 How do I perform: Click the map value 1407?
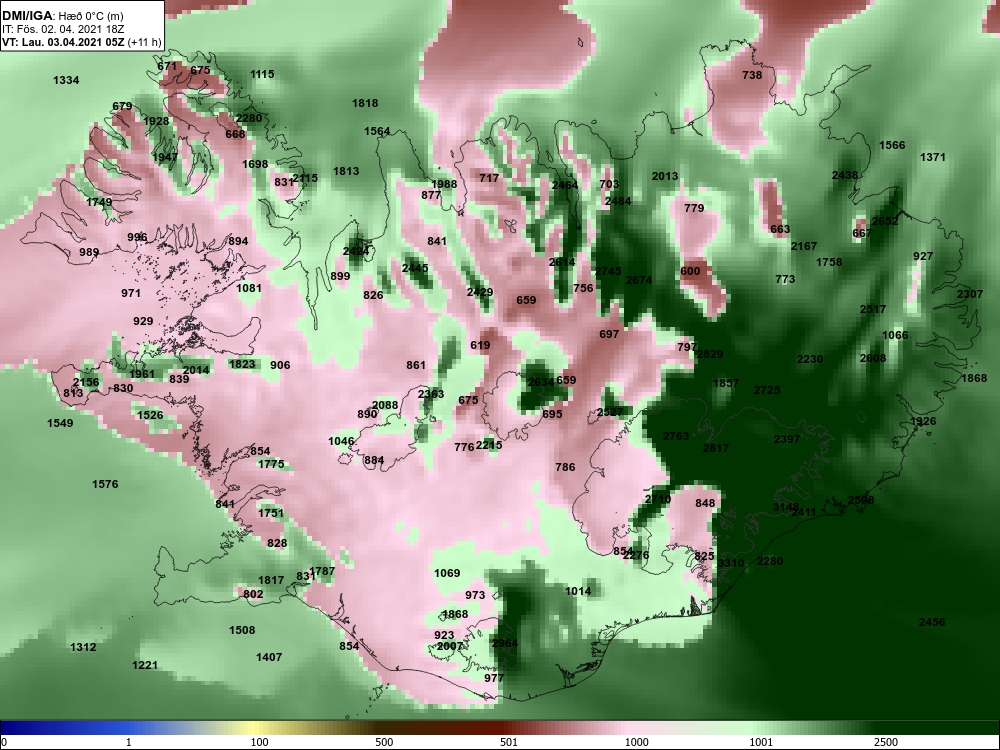point(269,658)
